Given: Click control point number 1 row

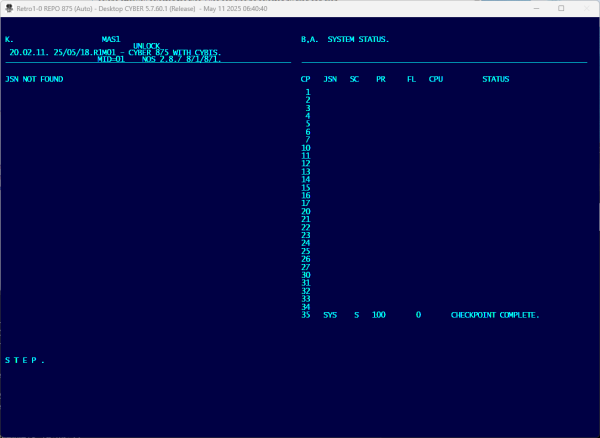Looking at the screenshot, I should (307, 92).
